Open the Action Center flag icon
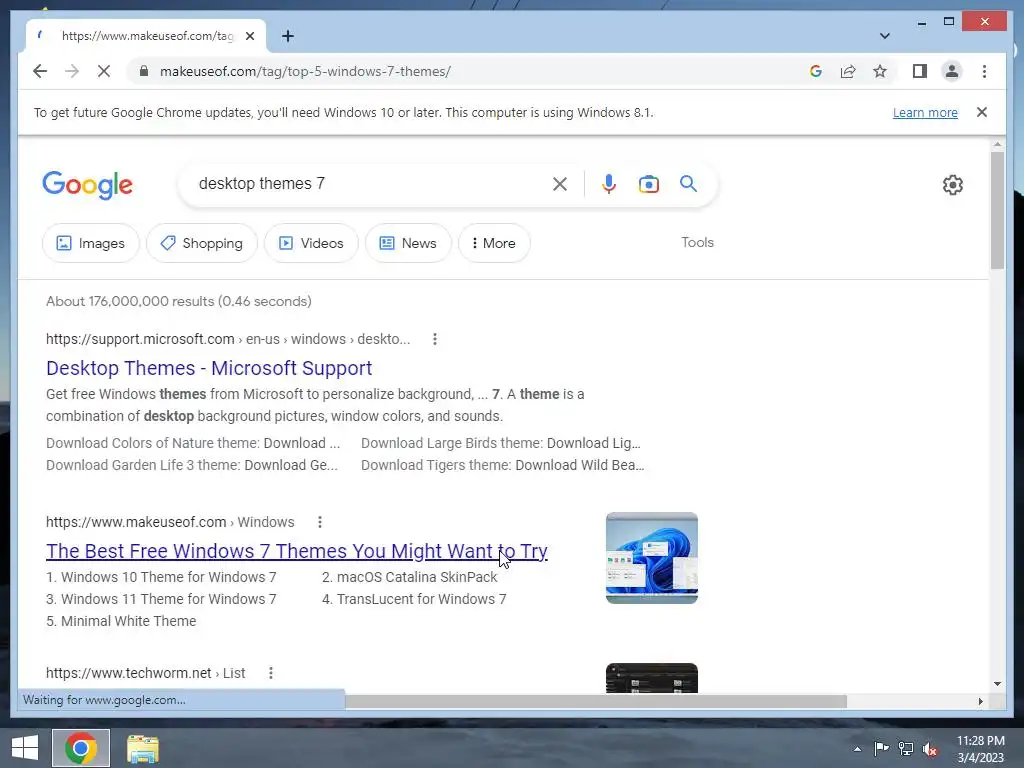 [x=881, y=748]
